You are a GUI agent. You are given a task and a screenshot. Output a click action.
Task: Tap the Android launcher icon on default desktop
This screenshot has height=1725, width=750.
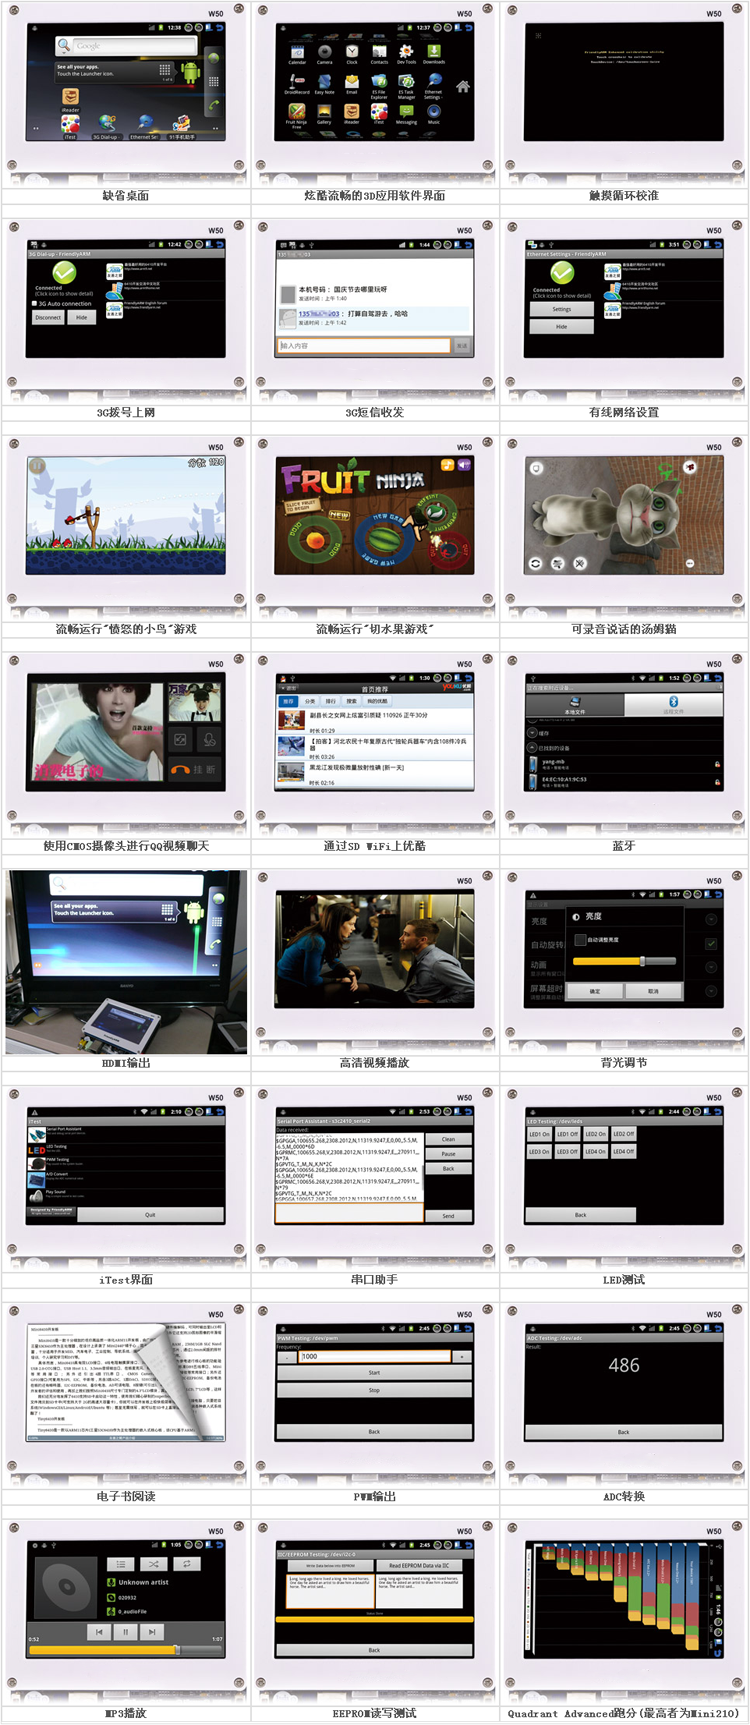point(190,72)
